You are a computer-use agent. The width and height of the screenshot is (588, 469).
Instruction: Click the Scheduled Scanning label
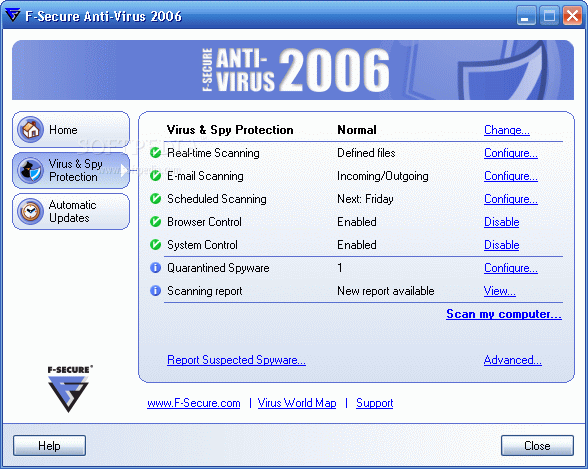(x=217, y=199)
